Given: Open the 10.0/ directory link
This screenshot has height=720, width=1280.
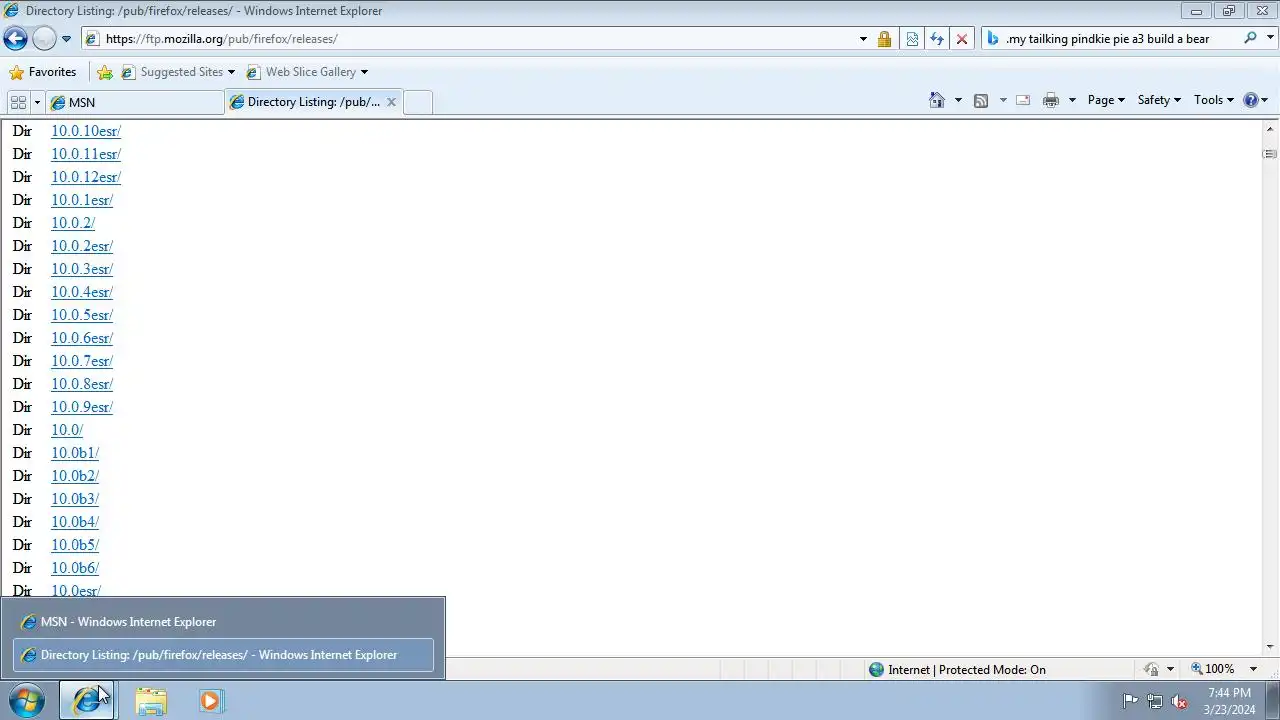Looking at the screenshot, I should pyautogui.click(x=67, y=430).
